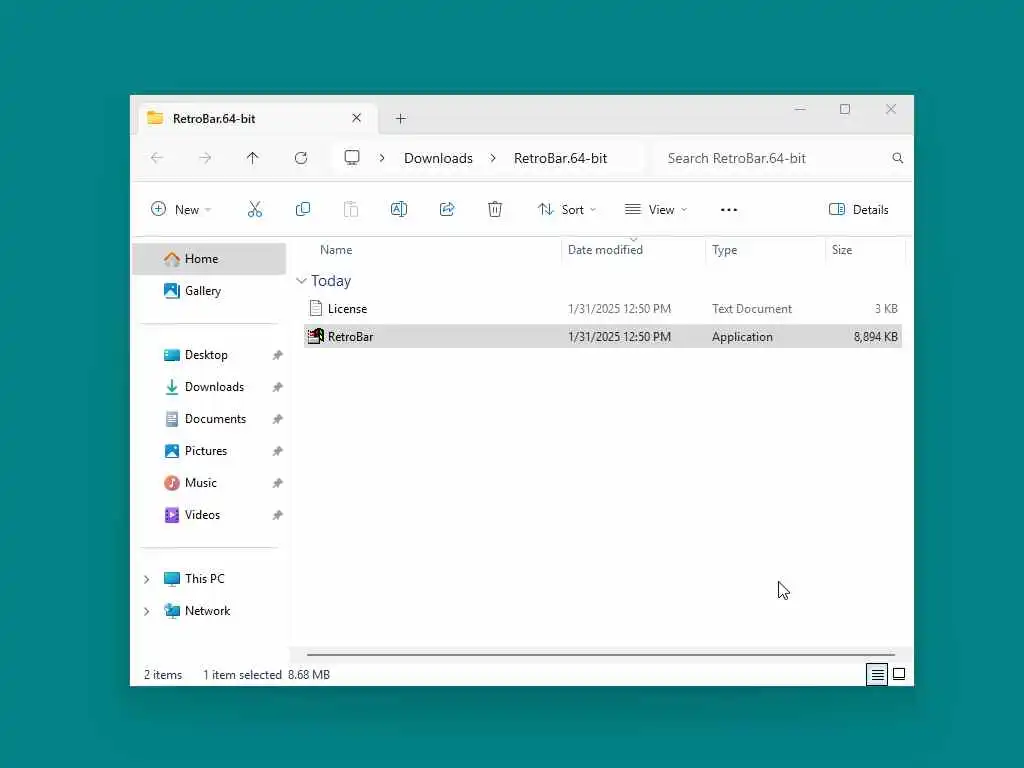
Task: Click the horizontal scrollbar in file list
Action: tap(601, 654)
